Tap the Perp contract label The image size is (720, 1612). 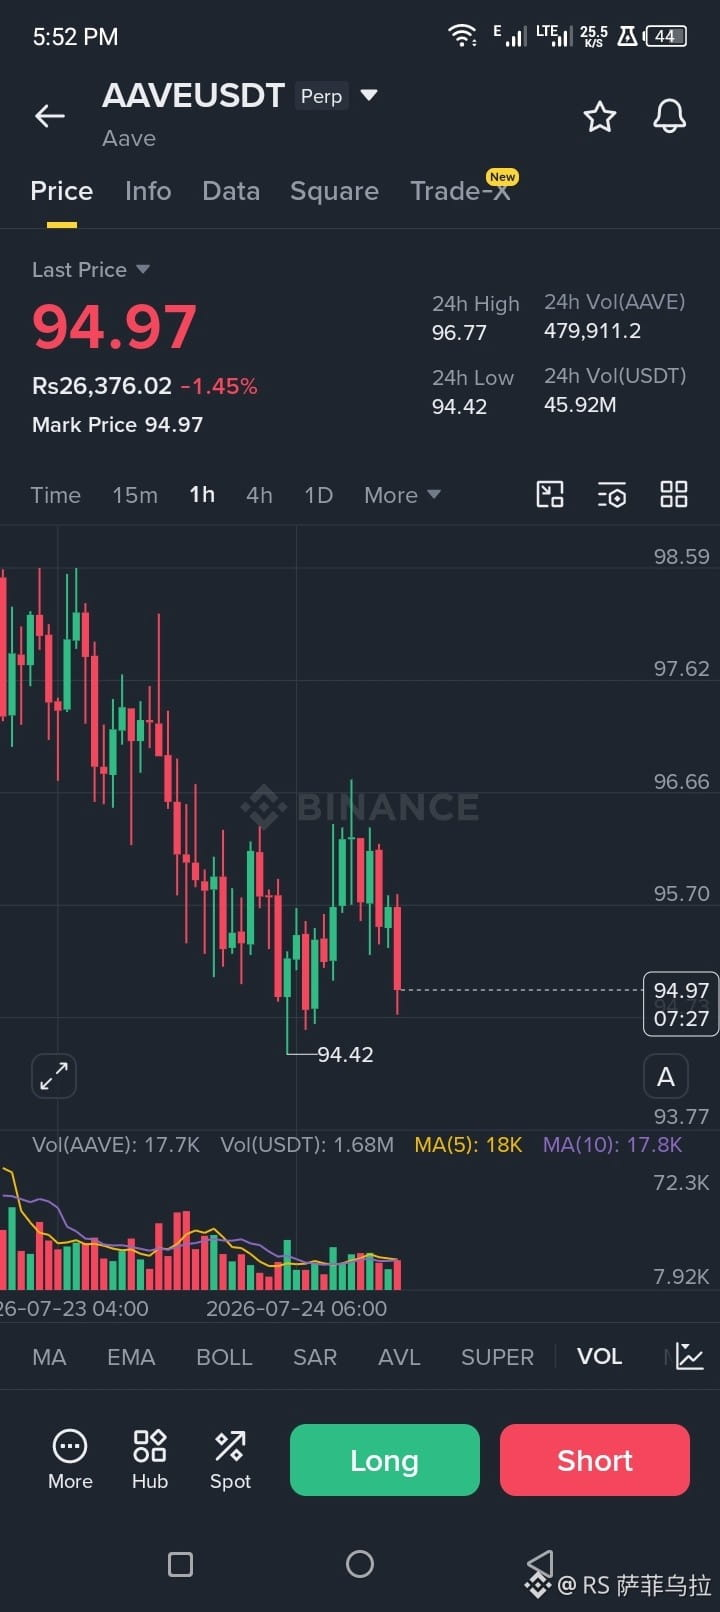pyautogui.click(x=322, y=96)
